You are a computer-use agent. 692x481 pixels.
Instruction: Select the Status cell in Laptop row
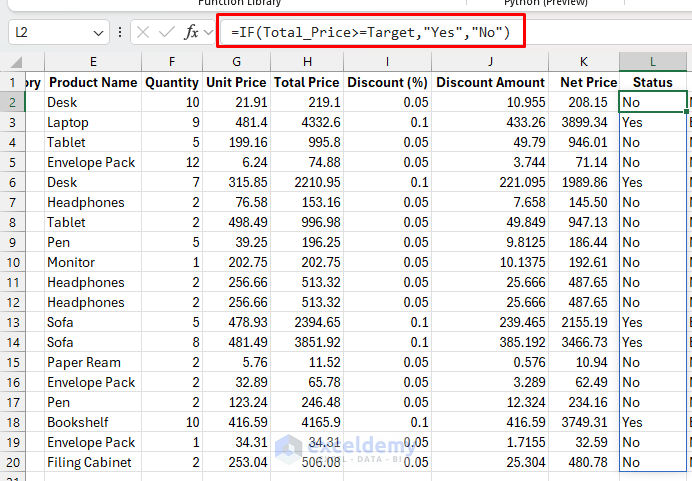pos(653,122)
